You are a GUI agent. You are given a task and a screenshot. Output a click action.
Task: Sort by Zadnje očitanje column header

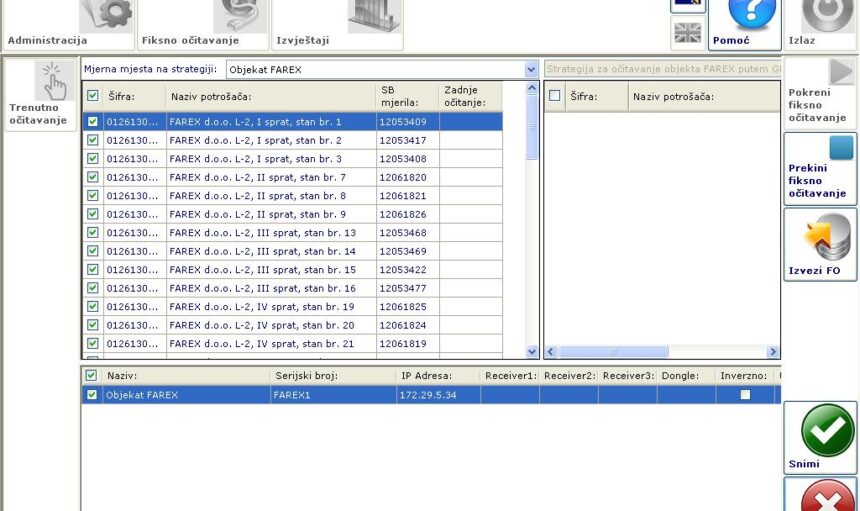pyautogui.click(x=471, y=96)
